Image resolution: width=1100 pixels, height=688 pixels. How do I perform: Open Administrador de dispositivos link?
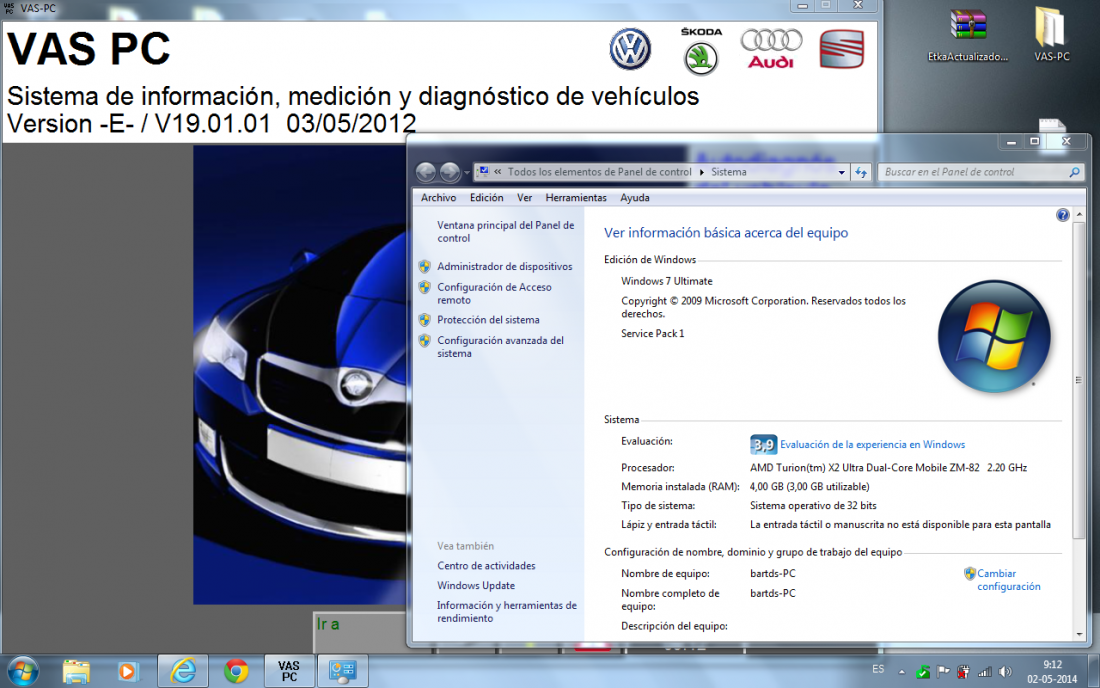[x=504, y=267]
